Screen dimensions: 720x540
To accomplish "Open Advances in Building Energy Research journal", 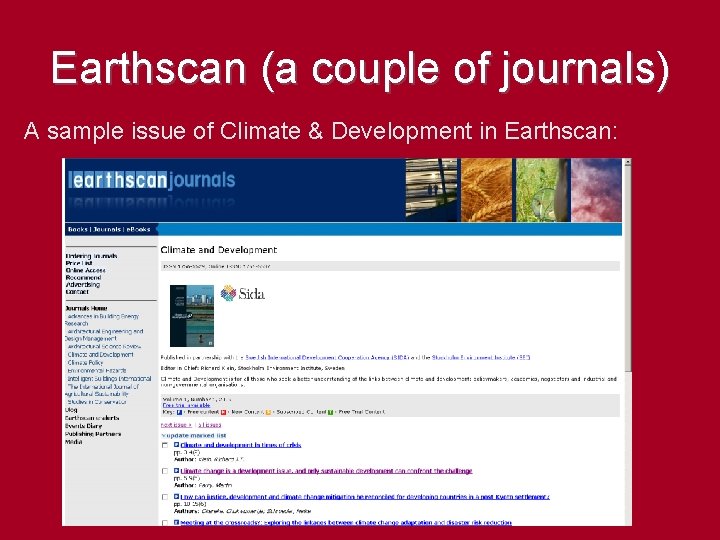I will pyautogui.click(x=102, y=320).
